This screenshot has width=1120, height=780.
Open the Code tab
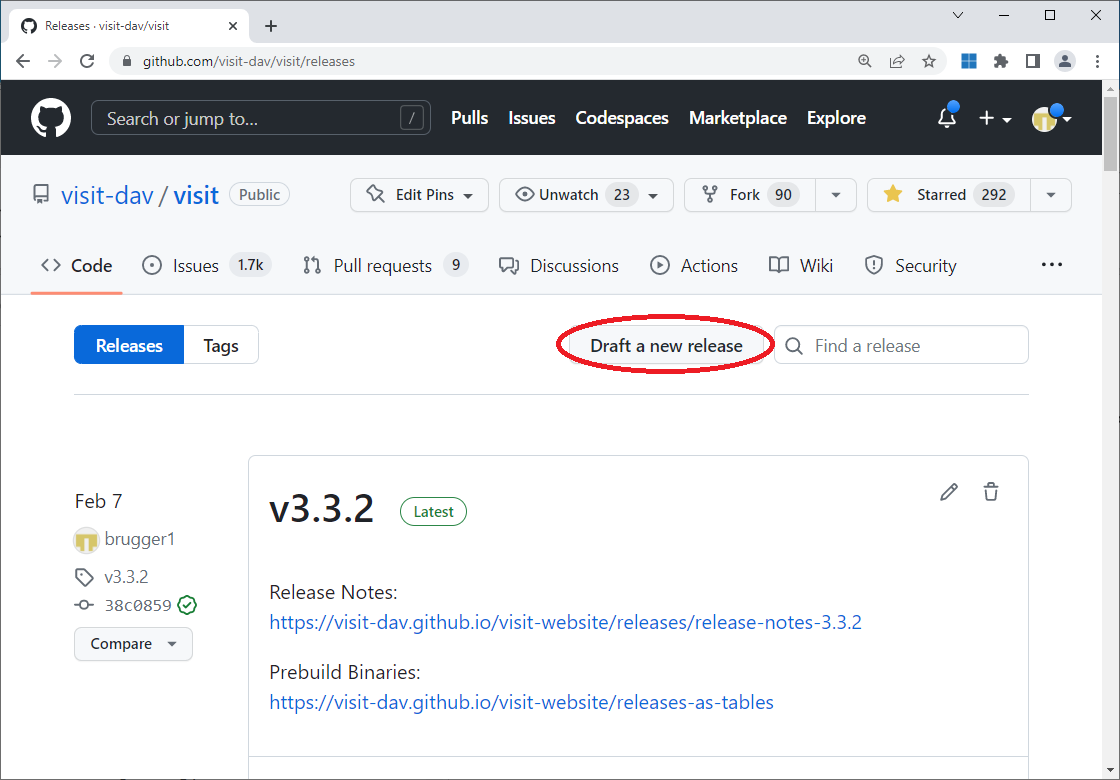[76, 266]
